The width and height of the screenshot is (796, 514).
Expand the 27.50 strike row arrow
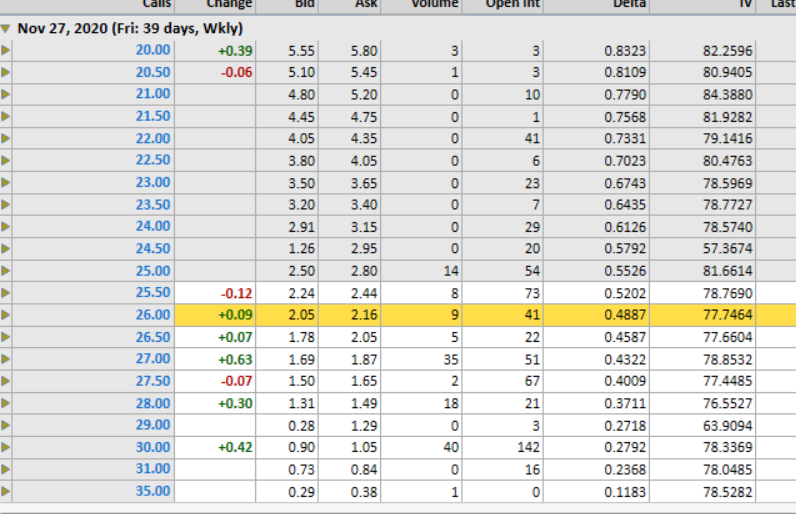tap(6, 381)
